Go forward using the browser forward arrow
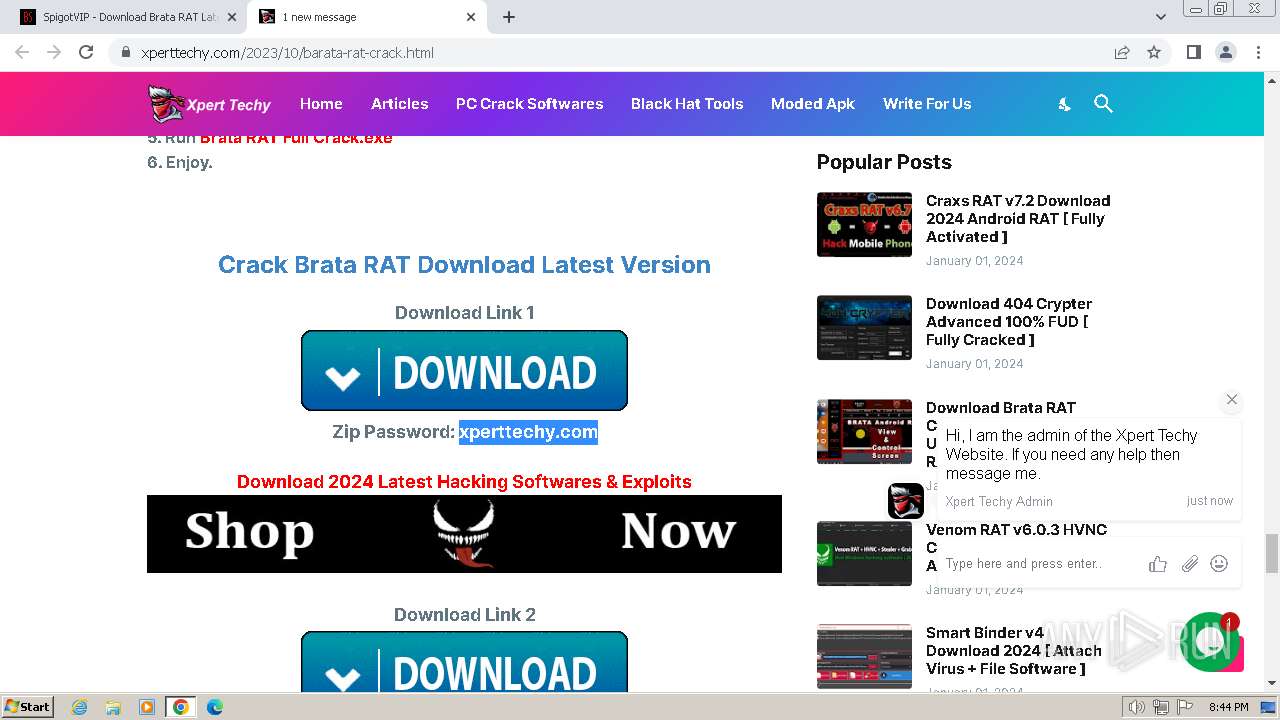This screenshot has width=1280, height=720. click(54, 52)
